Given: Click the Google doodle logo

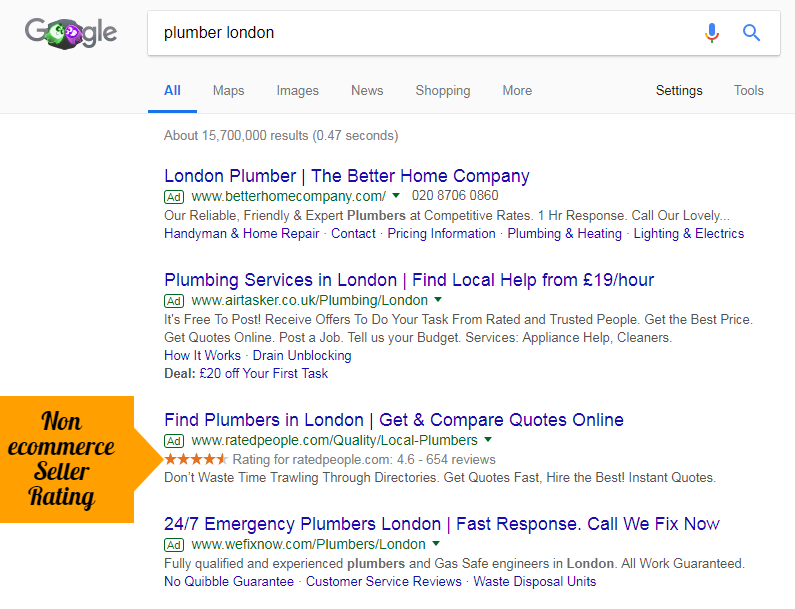Looking at the screenshot, I should tap(71, 33).
